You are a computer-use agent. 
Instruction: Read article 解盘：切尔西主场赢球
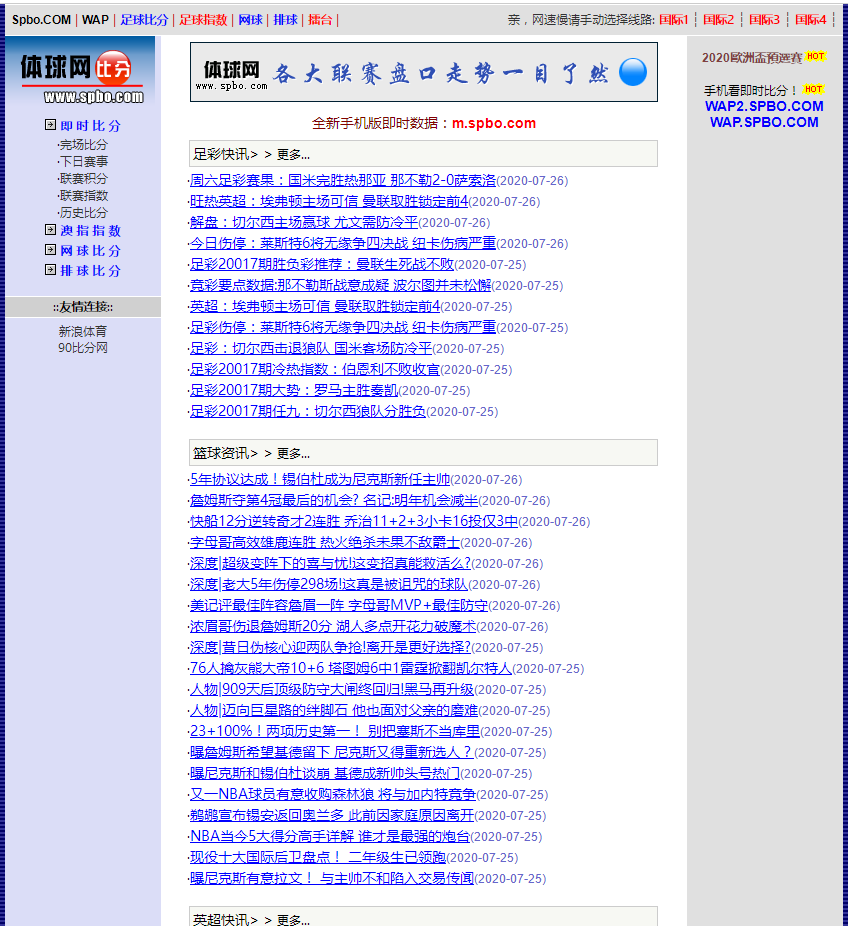pyautogui.click(x=304, y=223)
